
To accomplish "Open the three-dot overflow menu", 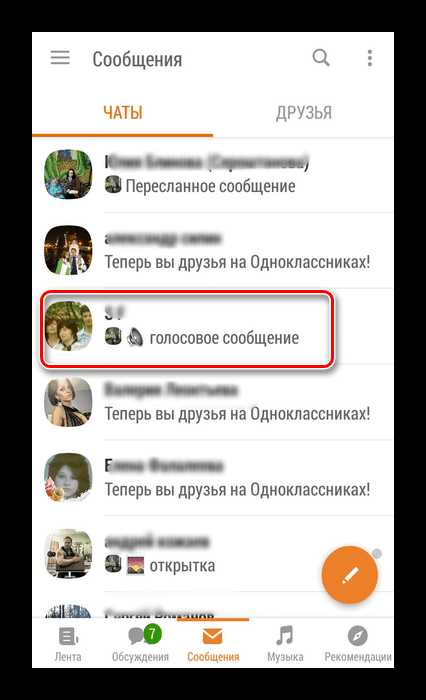I will (369, 58).
